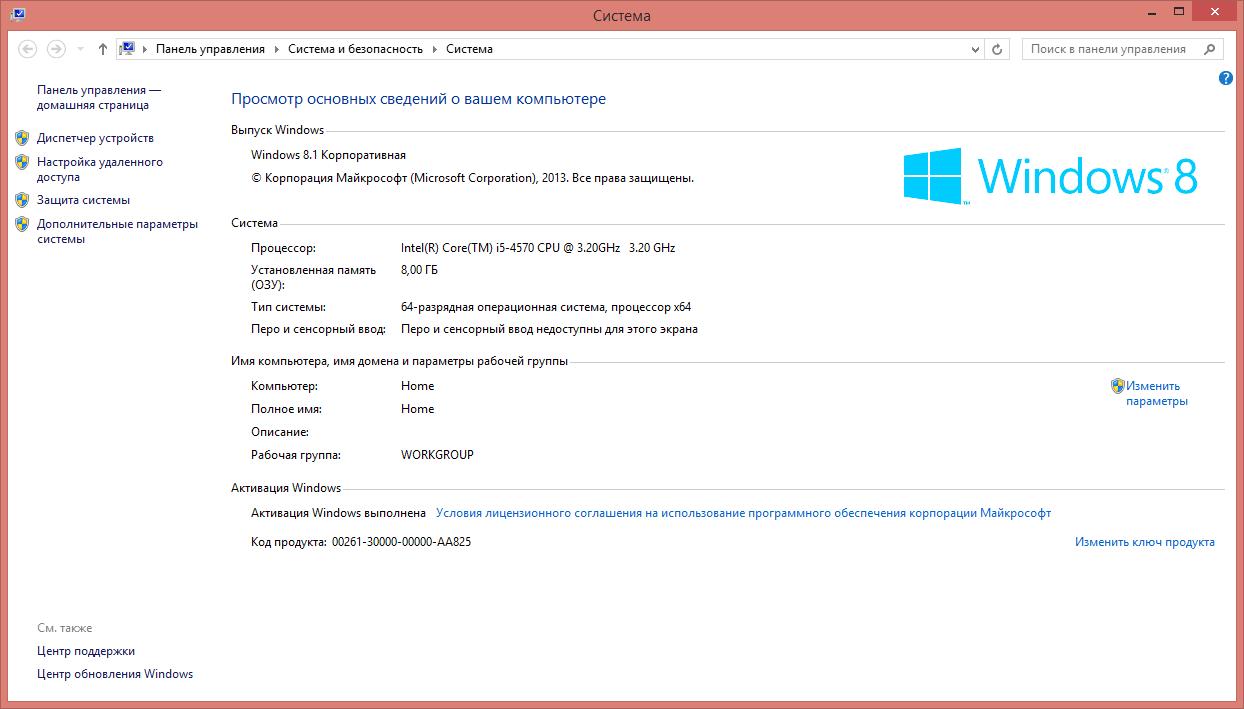Click Изменить ключ продукта link
The width and height of the screenshot is (1244, 709).
(1145, 542)
